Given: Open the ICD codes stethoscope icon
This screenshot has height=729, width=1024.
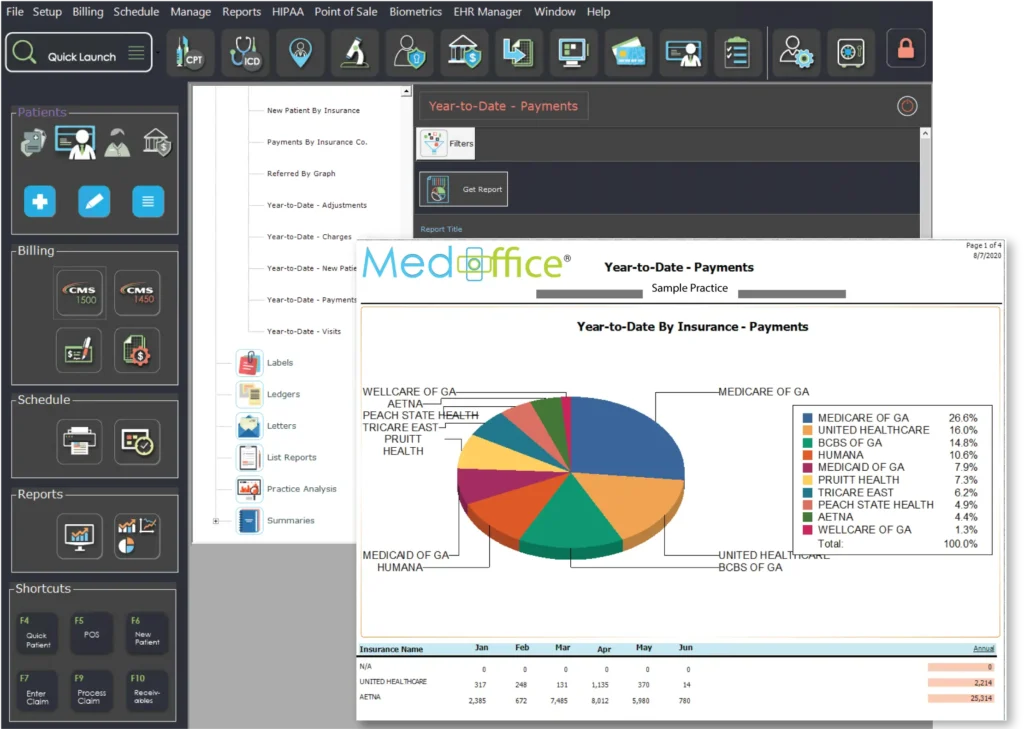Looking at the screenshot, I should click(243, 52).
